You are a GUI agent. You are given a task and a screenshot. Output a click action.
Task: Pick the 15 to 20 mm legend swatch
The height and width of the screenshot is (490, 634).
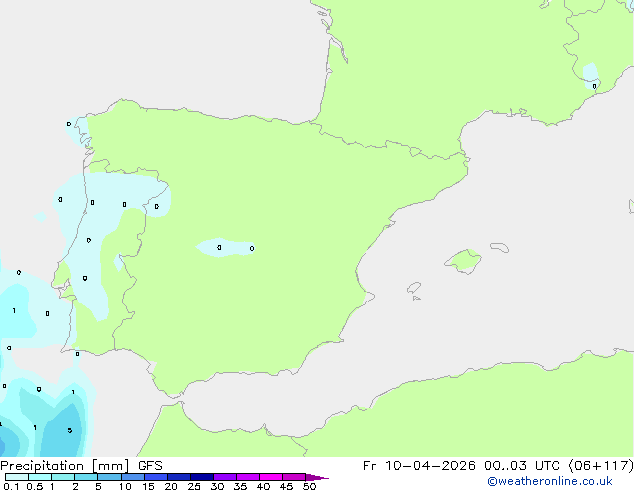click(x=156, y=477)
